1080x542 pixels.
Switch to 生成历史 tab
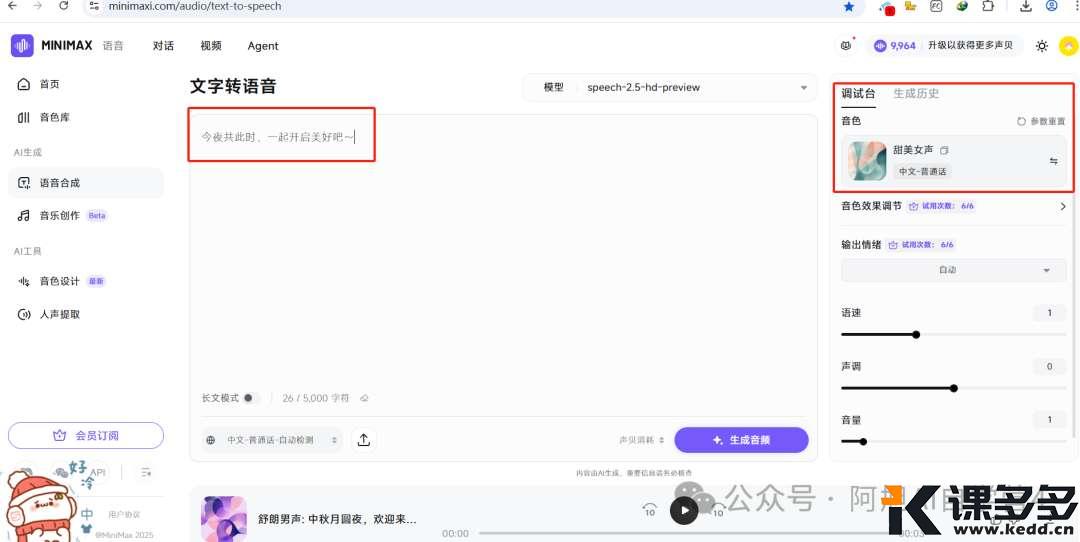[916, 94]
